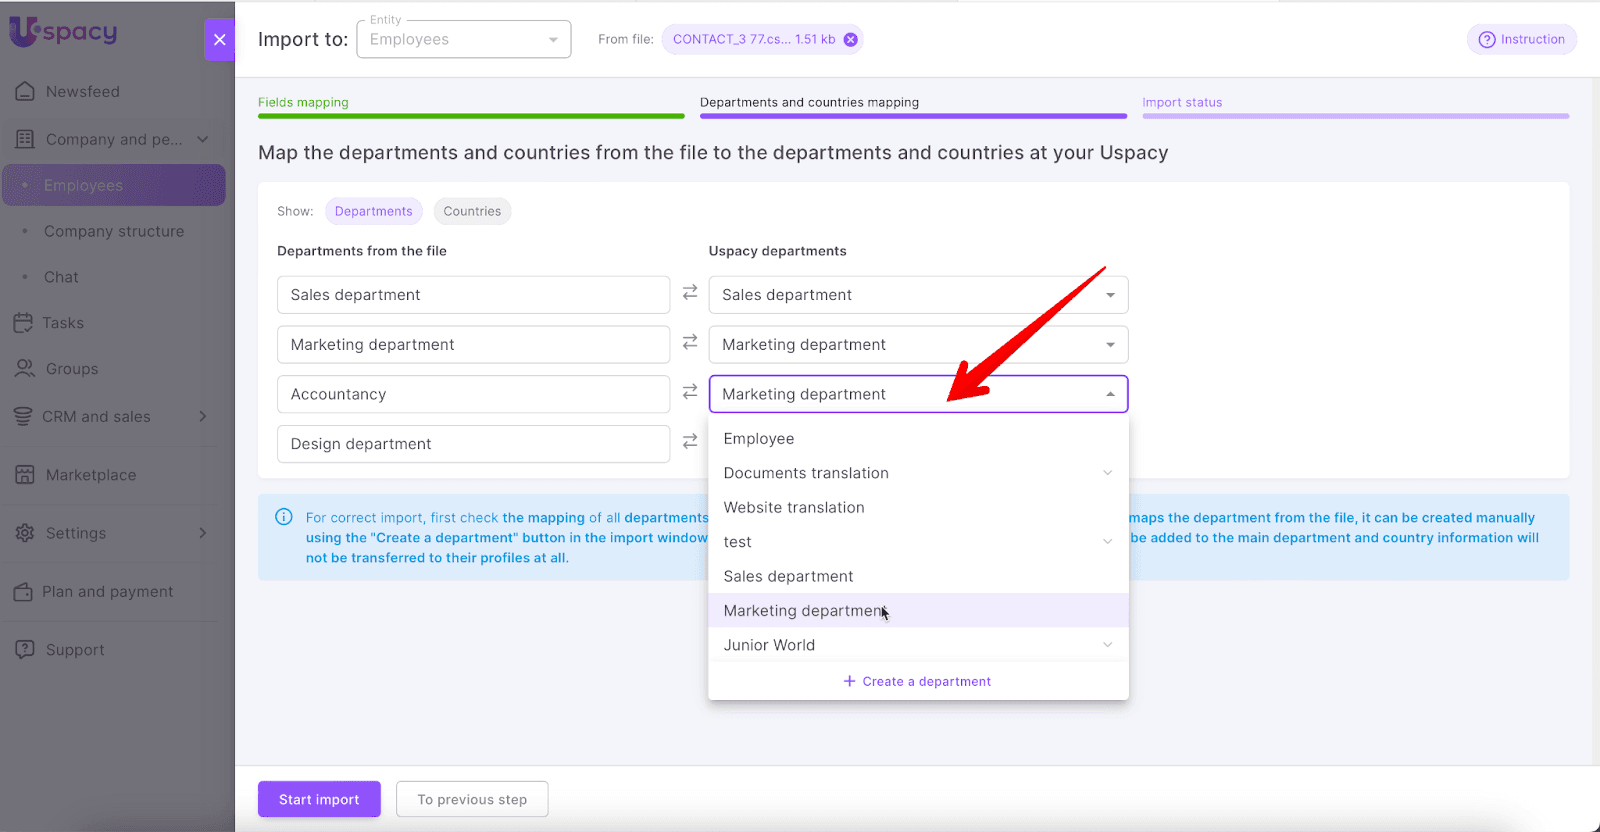The height and width of the screenshot is (832, 1600).
Task: Open the Entity Employees dropdown
Action: (x=464, y=40)
